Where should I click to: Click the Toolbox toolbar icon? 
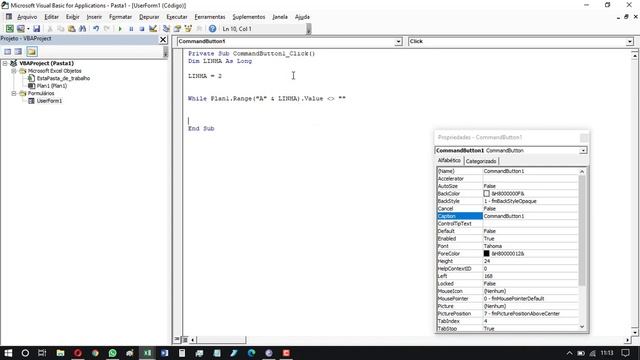point(199,29)
